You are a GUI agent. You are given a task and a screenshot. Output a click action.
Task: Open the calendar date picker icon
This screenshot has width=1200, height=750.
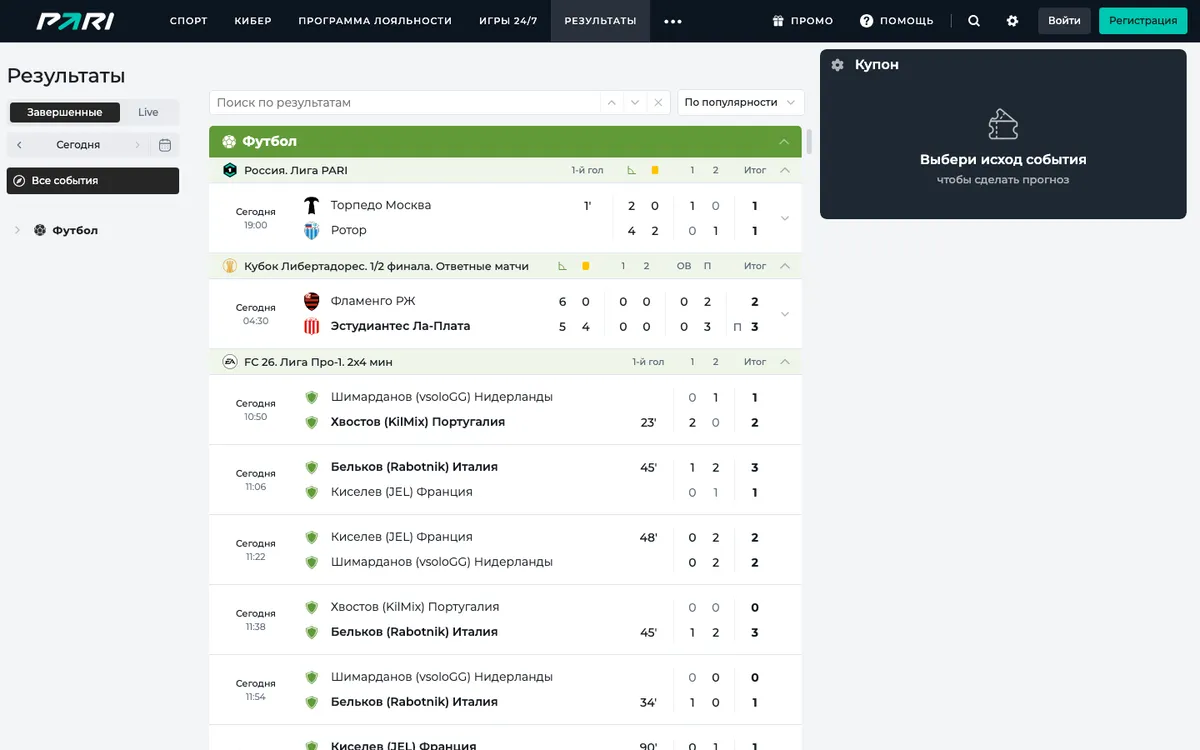pyautogui.click(x=165, y=145)
